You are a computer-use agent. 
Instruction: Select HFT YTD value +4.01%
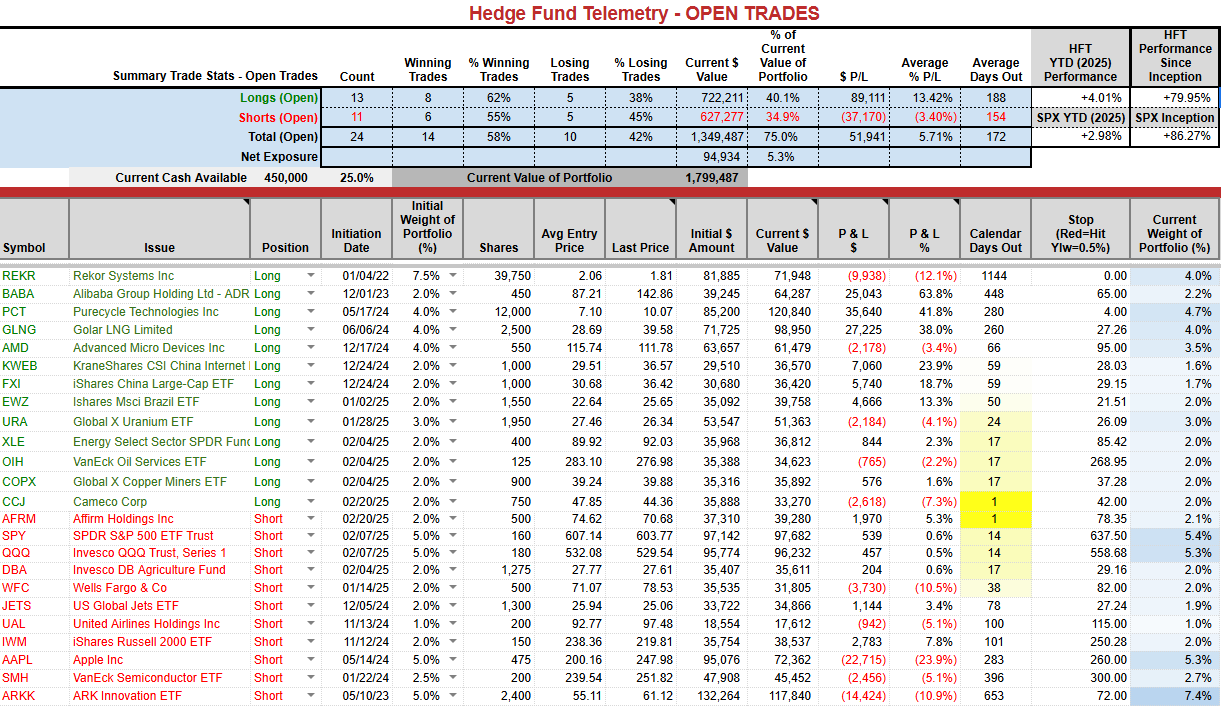point(1080,98)
